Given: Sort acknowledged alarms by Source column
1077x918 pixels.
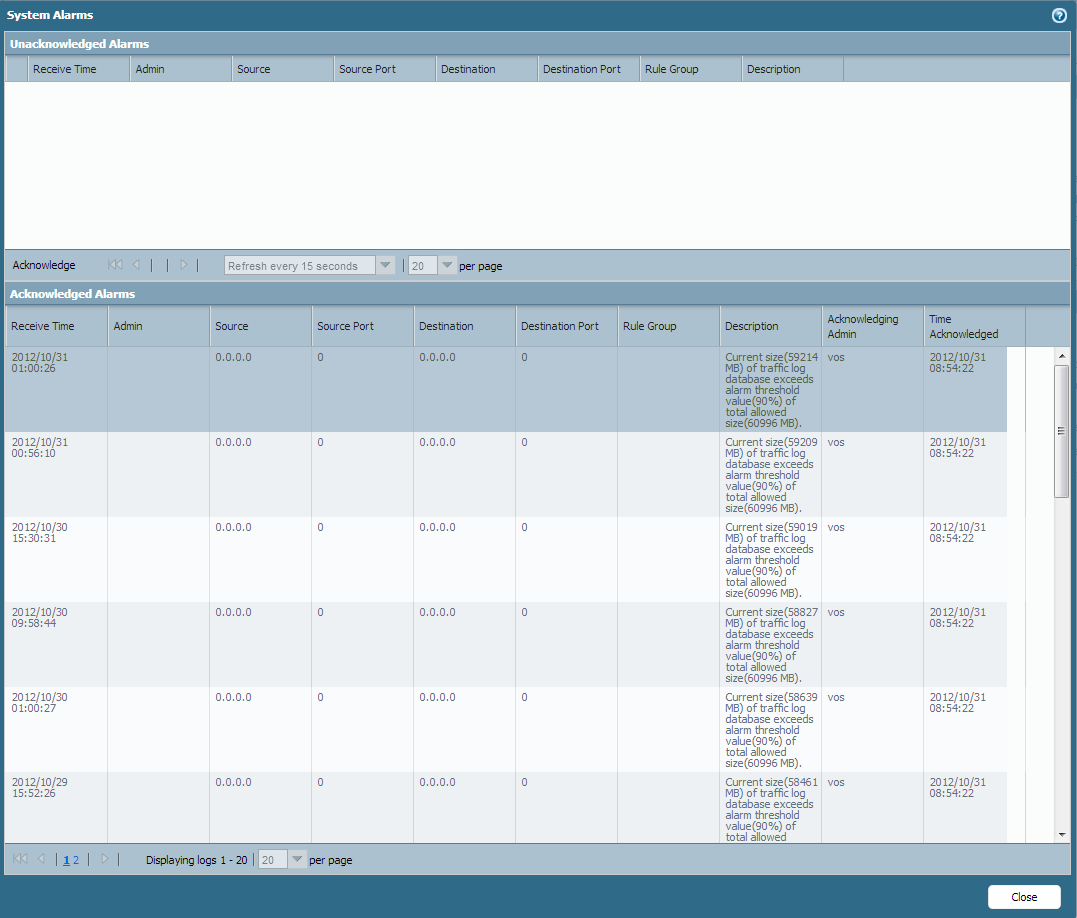Looking at the screenshot, I should click(x=260, y=326).
